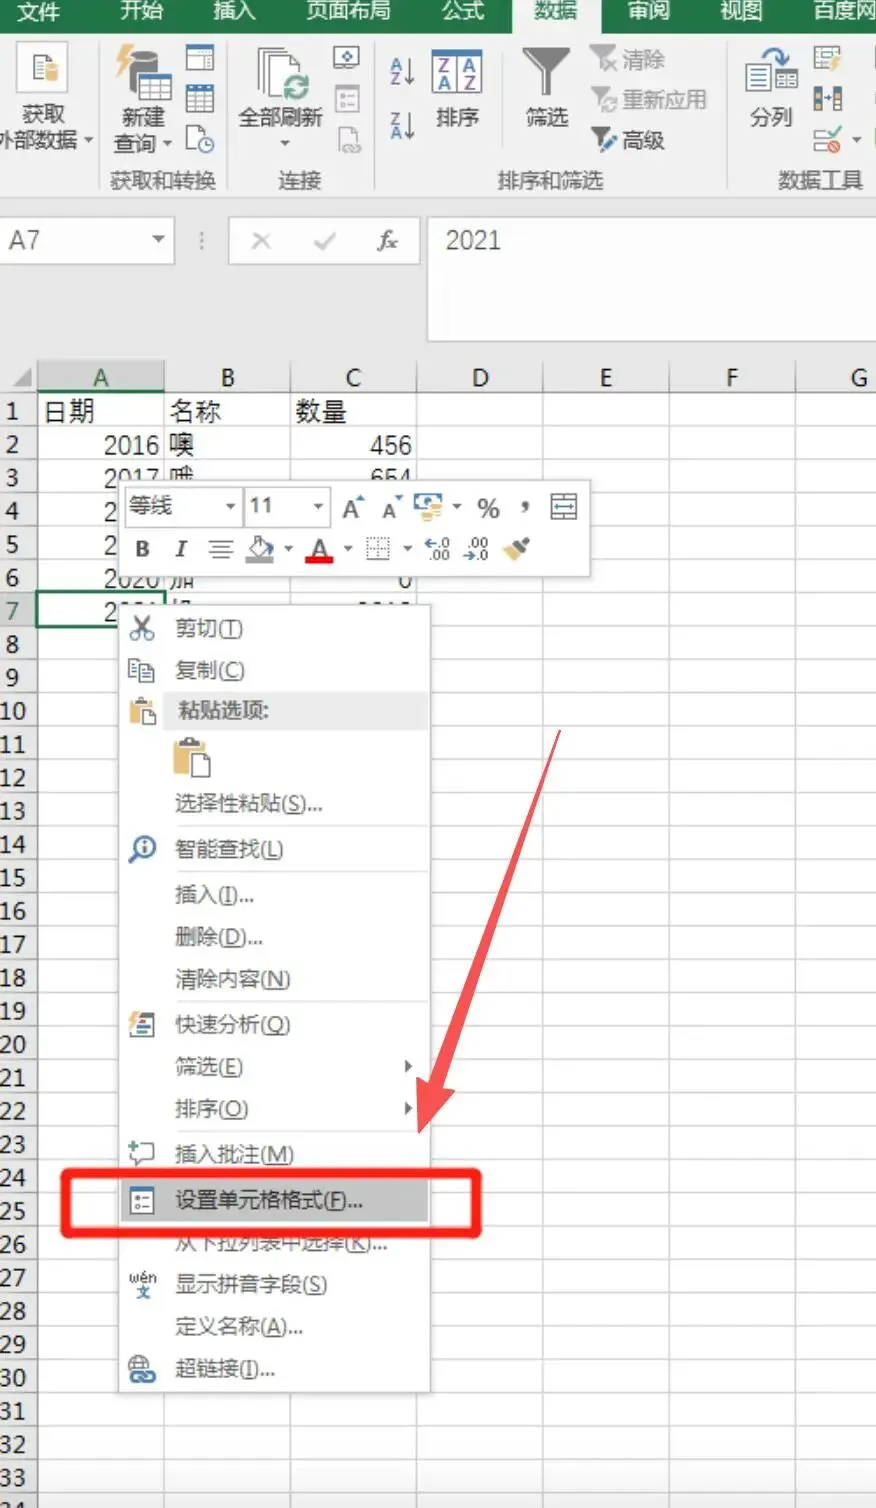Open the Name Box dropdown arrow
Image resolution: width=876 pixels, height=1508 pixels.
[158, 240]
